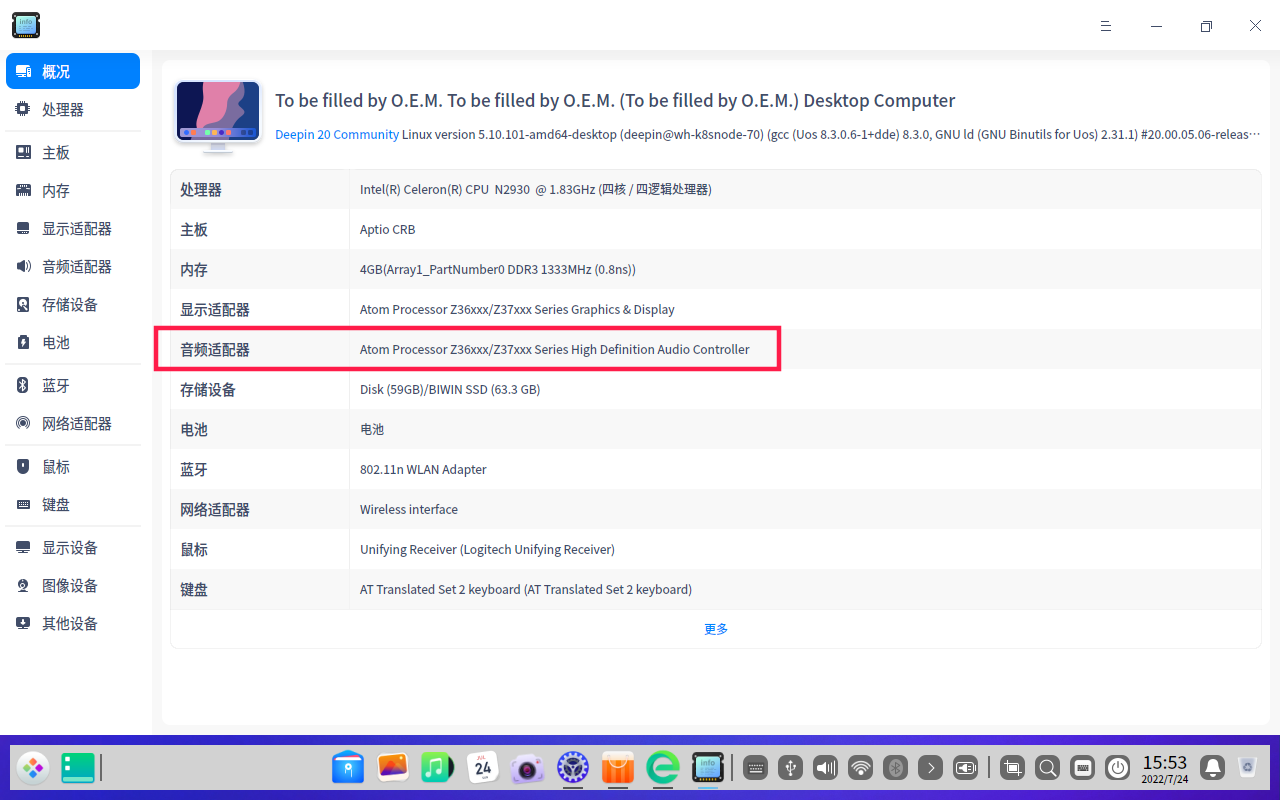Image resolution: width=1280 pixels, height=800 pixels.
Task: Select 概况 overview in the sidebar
Action: (73, 71)
